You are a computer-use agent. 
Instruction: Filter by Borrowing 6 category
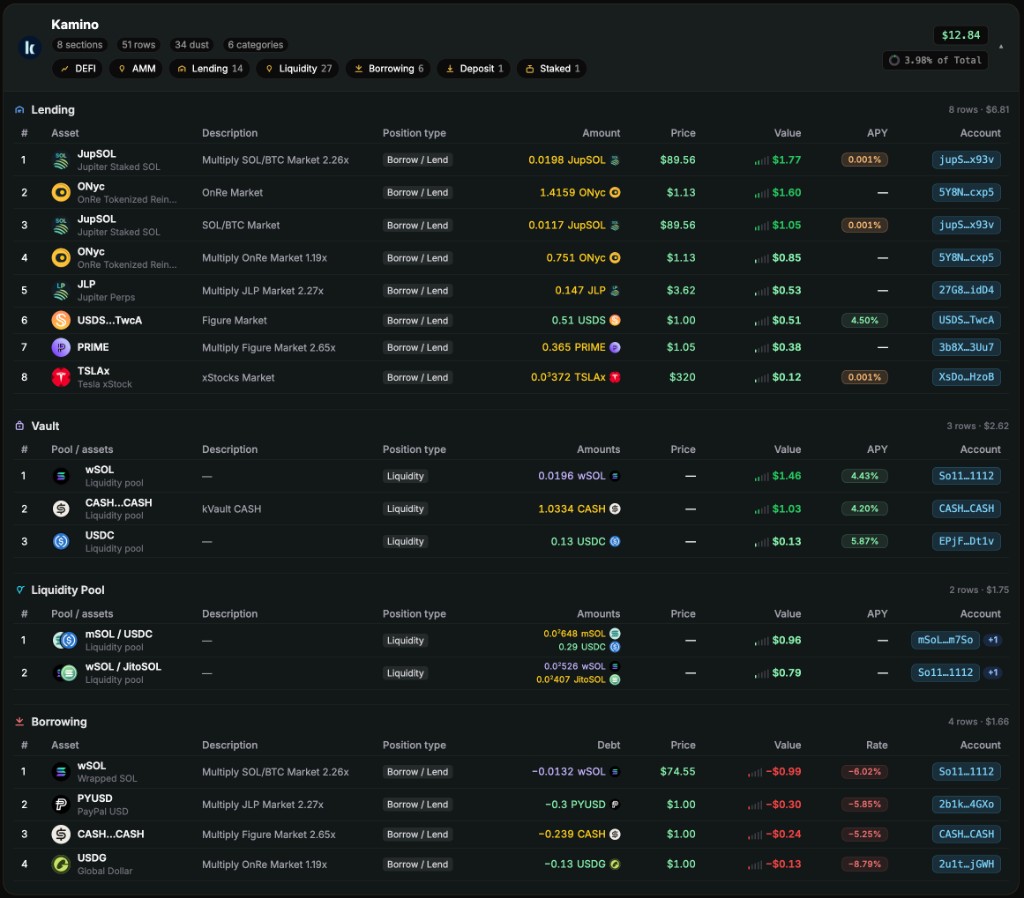tap(389, 69)
